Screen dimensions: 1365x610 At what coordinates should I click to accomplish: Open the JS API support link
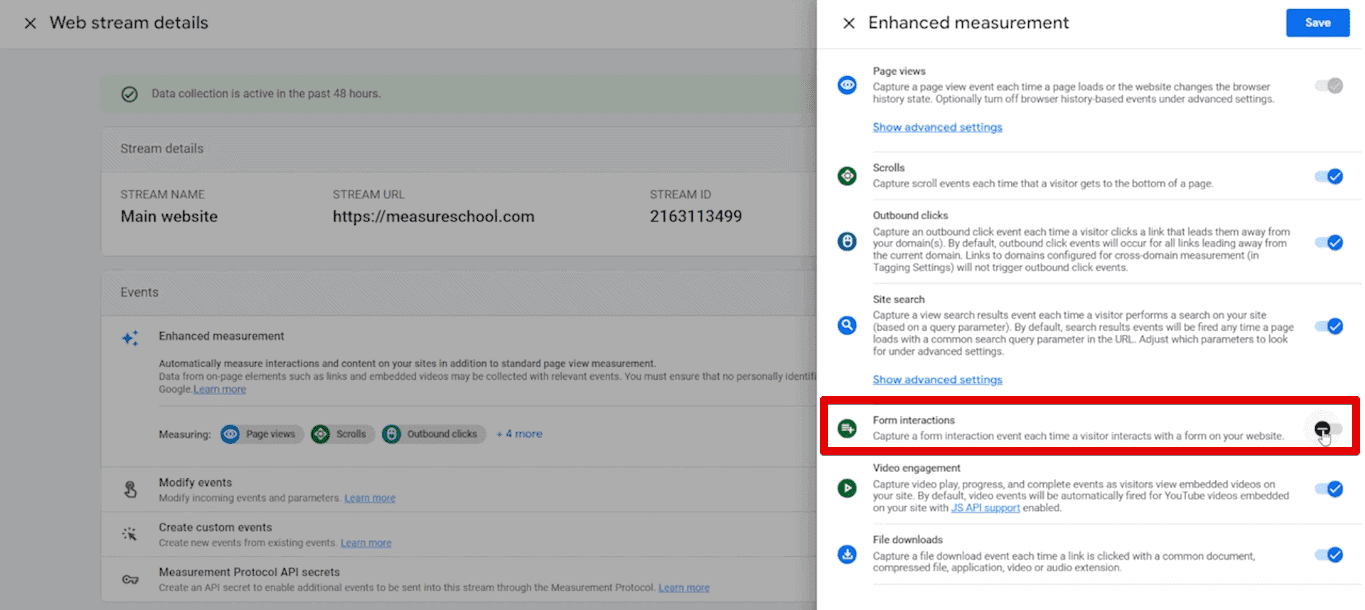(985, 507)
